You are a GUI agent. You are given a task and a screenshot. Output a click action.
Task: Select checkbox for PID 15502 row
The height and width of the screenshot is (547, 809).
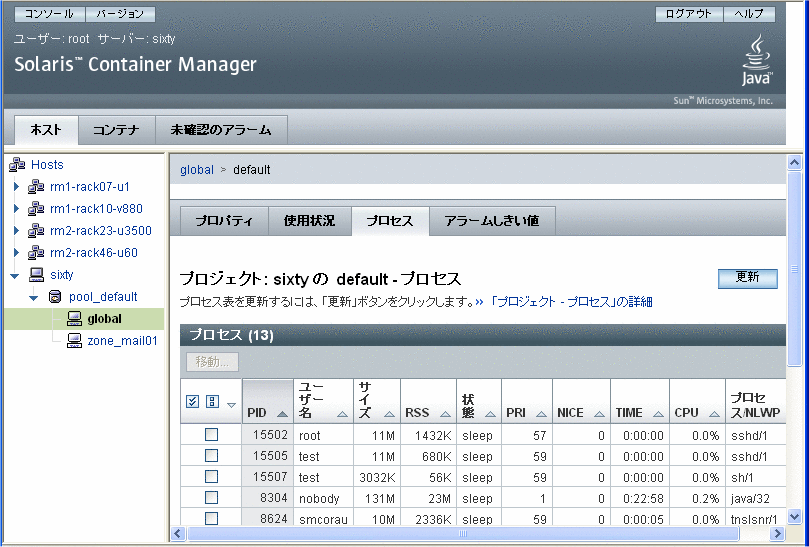pos(211,435)
